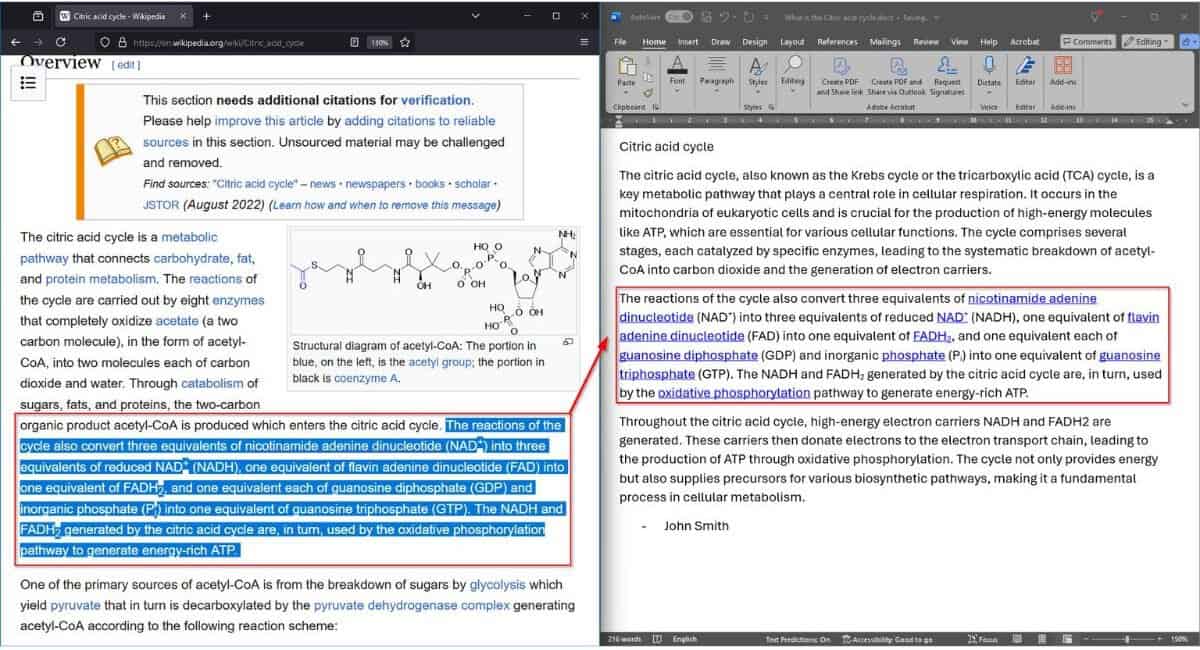Switch to Focus mode in Word status bar

click(982, 639)
